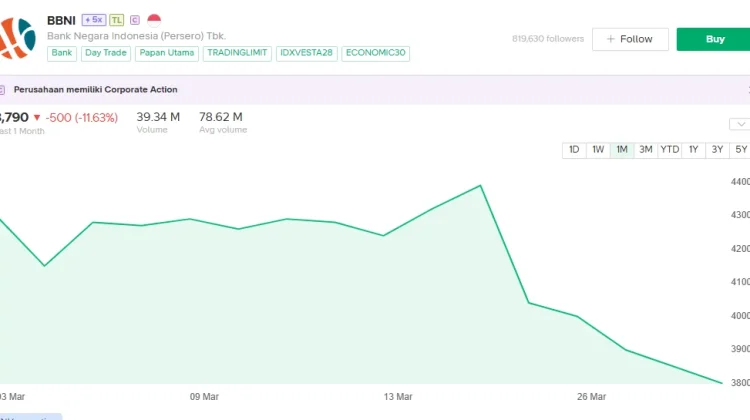The height and width of the screenshot is (420, 750).
Task: Open the IDXVESTA28 index tag
Action: (307, 53)
